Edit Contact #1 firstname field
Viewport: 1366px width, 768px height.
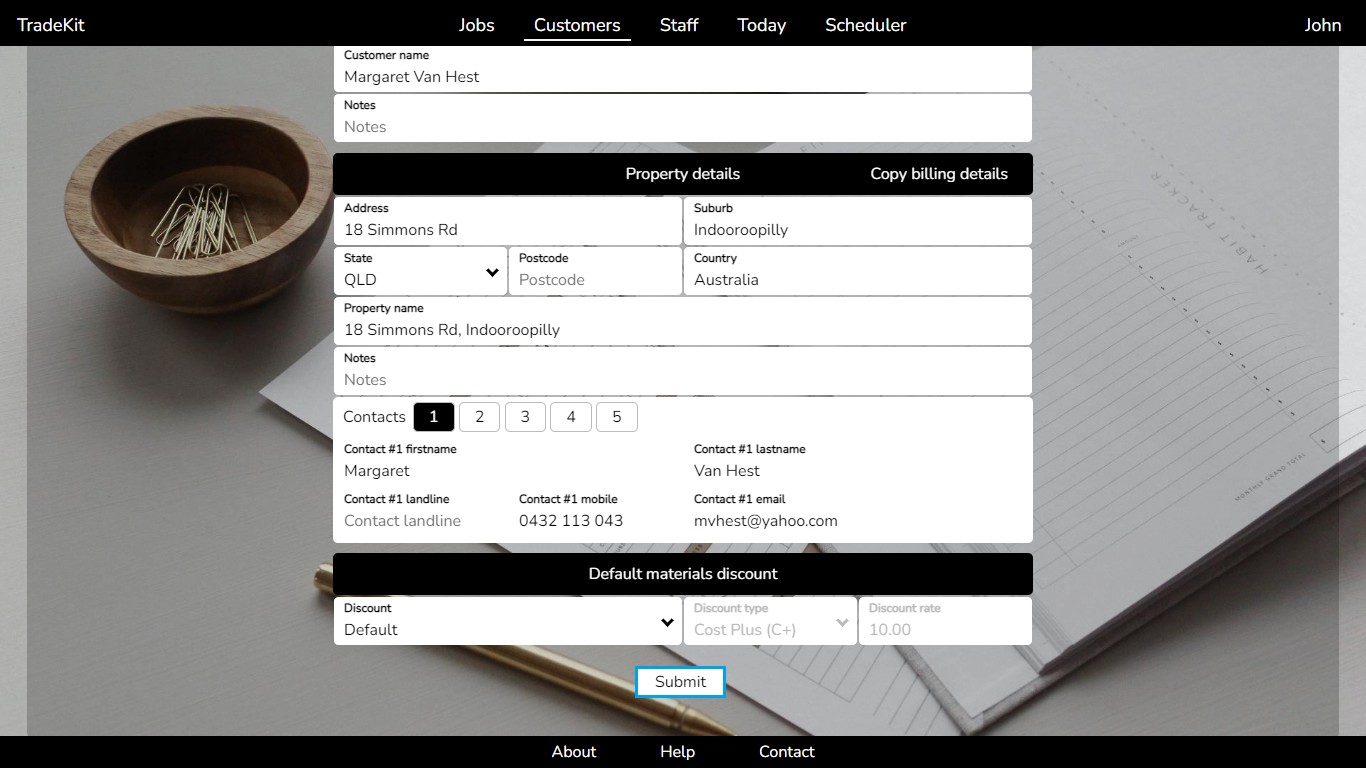tap(508, 462)
